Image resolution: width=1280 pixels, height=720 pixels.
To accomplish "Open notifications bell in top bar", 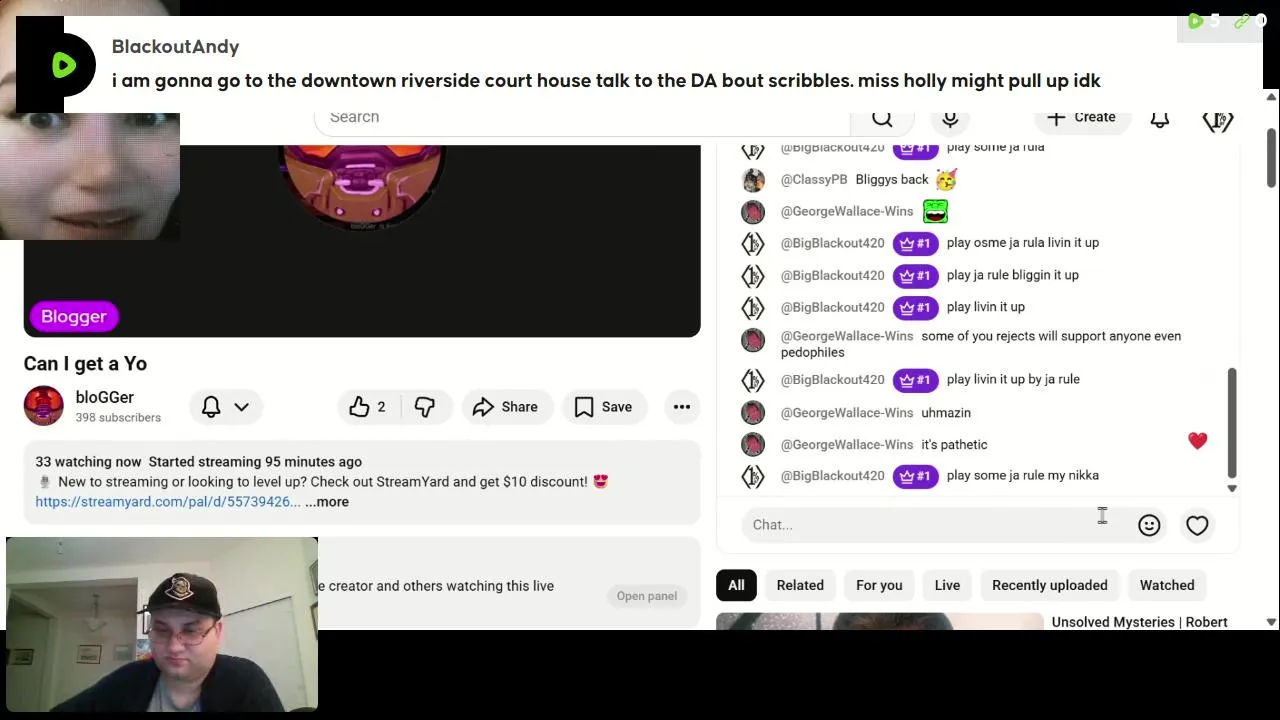I will [1160, 118].
